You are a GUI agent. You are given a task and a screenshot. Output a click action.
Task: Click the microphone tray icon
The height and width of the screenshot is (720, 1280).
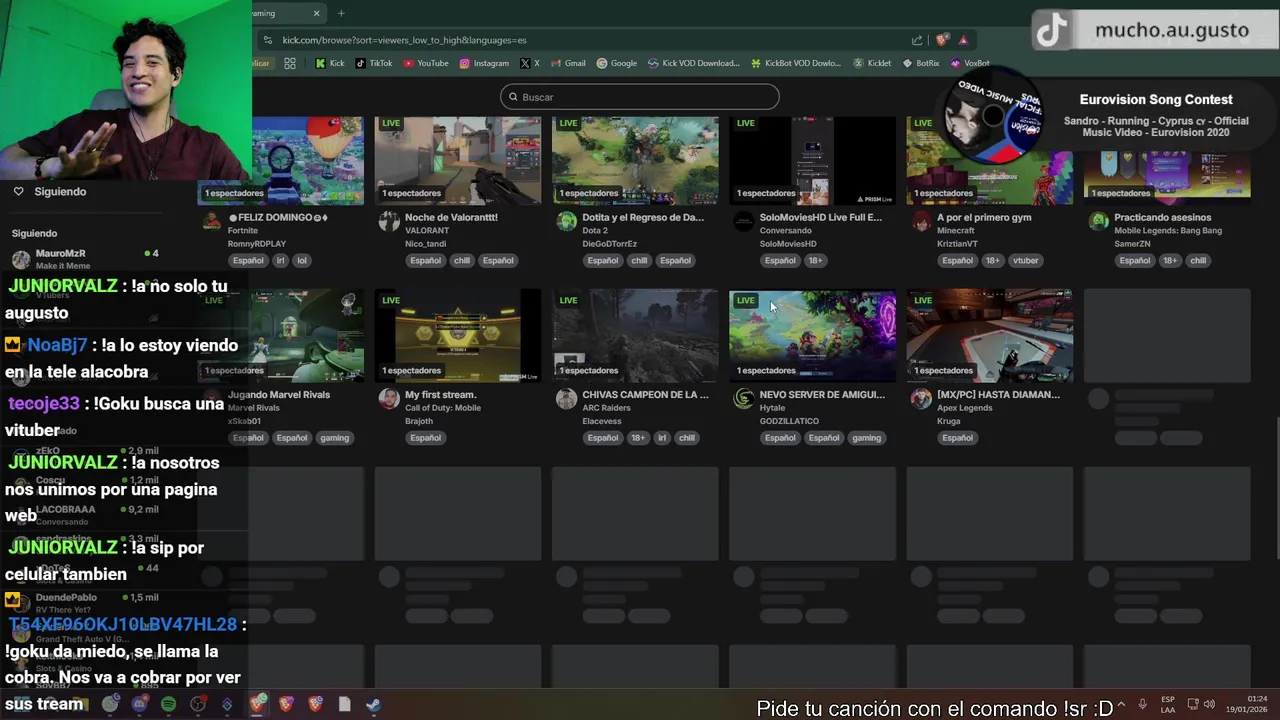[1142, 704]
